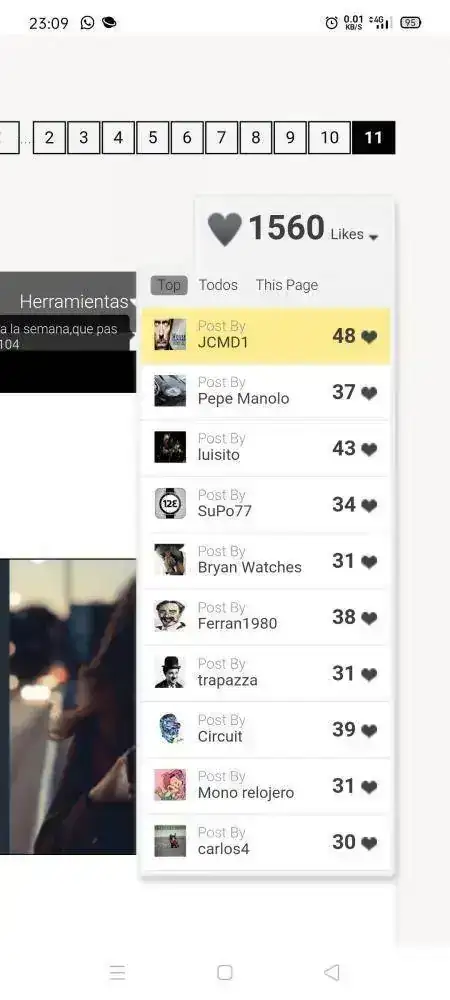Viewport: 450px width, 1000px height.
Task: Open post by Pepe Manolo
Action: pyautogui.click(x=266, y=392)
